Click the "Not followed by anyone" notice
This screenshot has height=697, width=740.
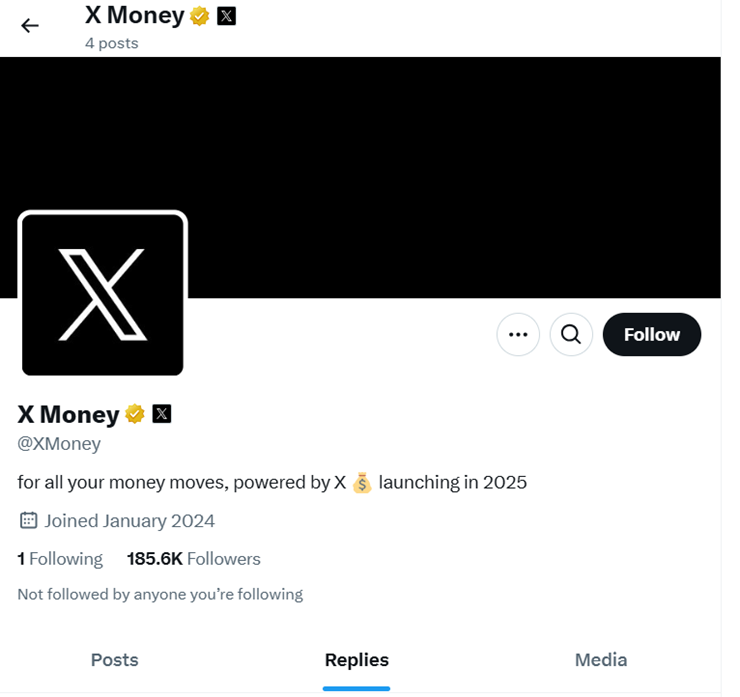point(160,594)
